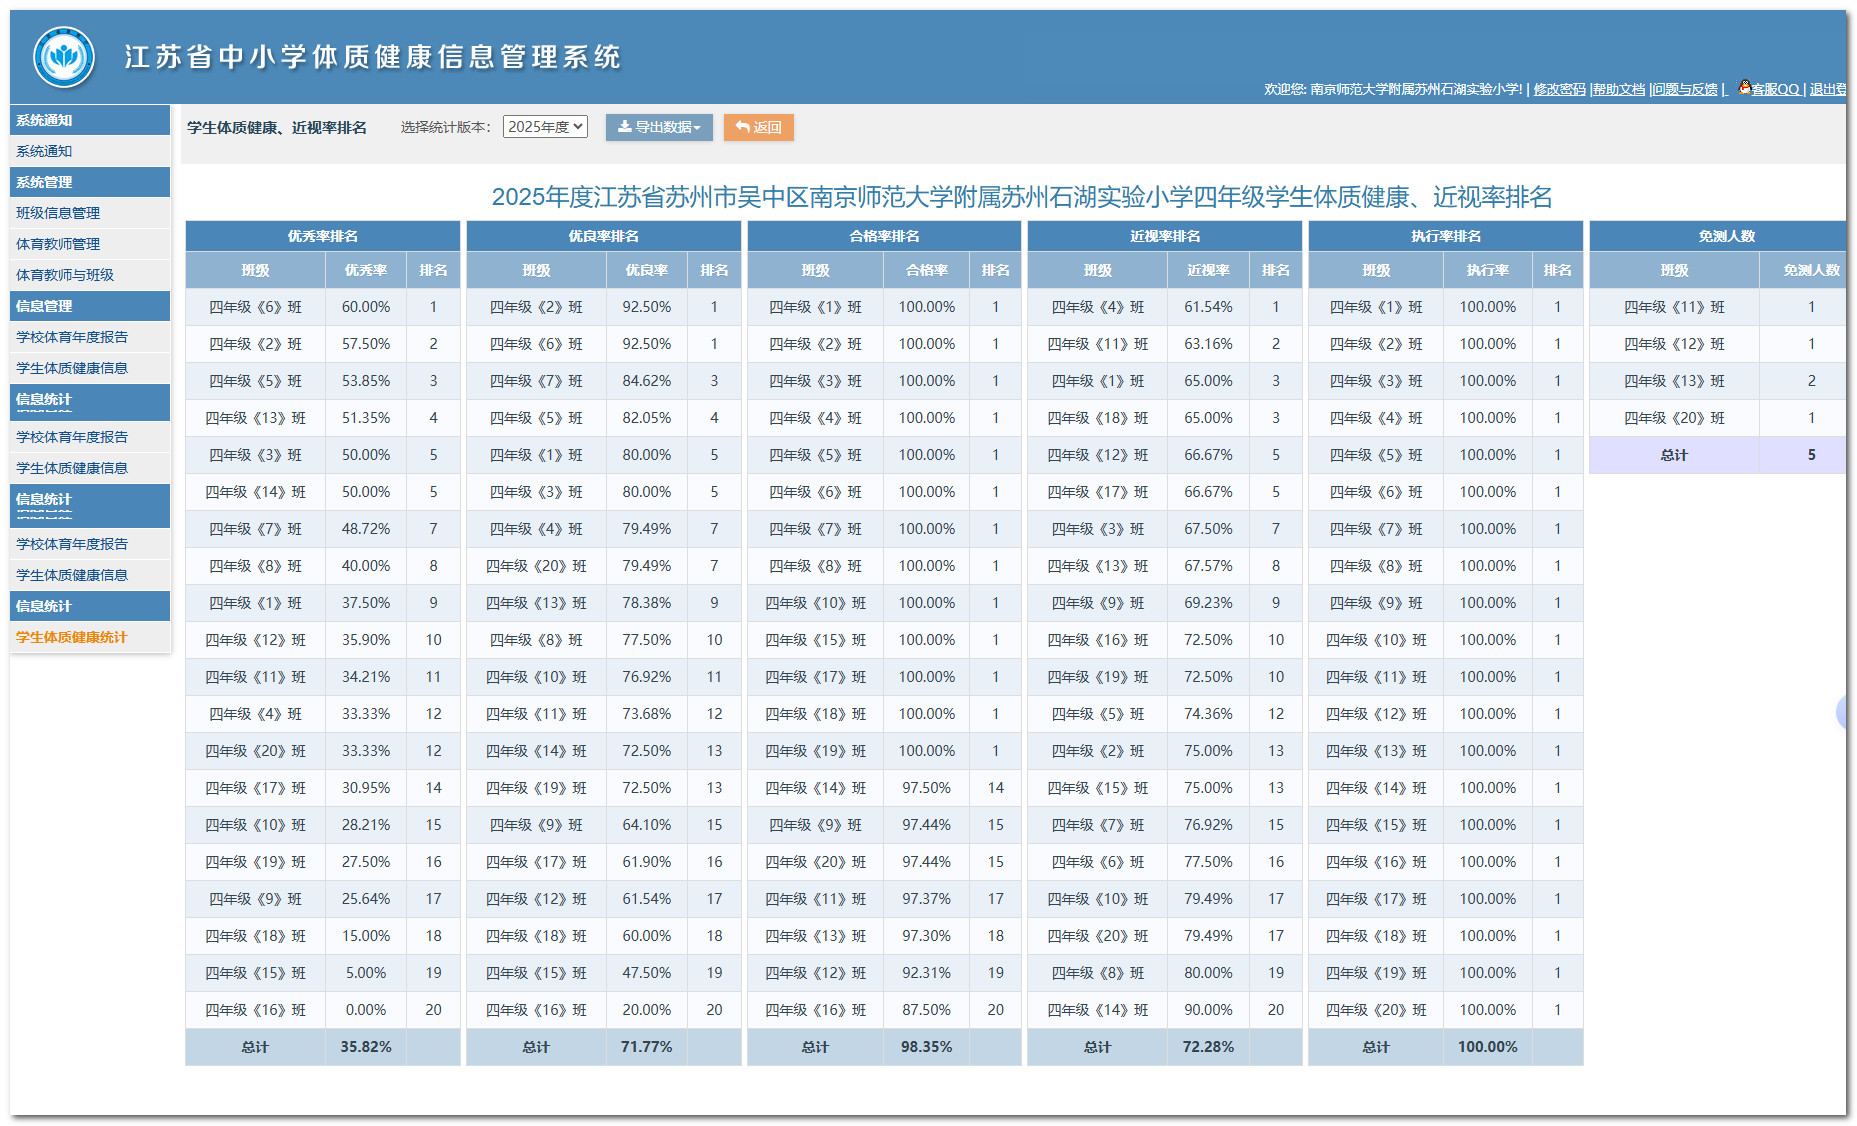Click the return arrow icon on 返回 button

[742, 127]
